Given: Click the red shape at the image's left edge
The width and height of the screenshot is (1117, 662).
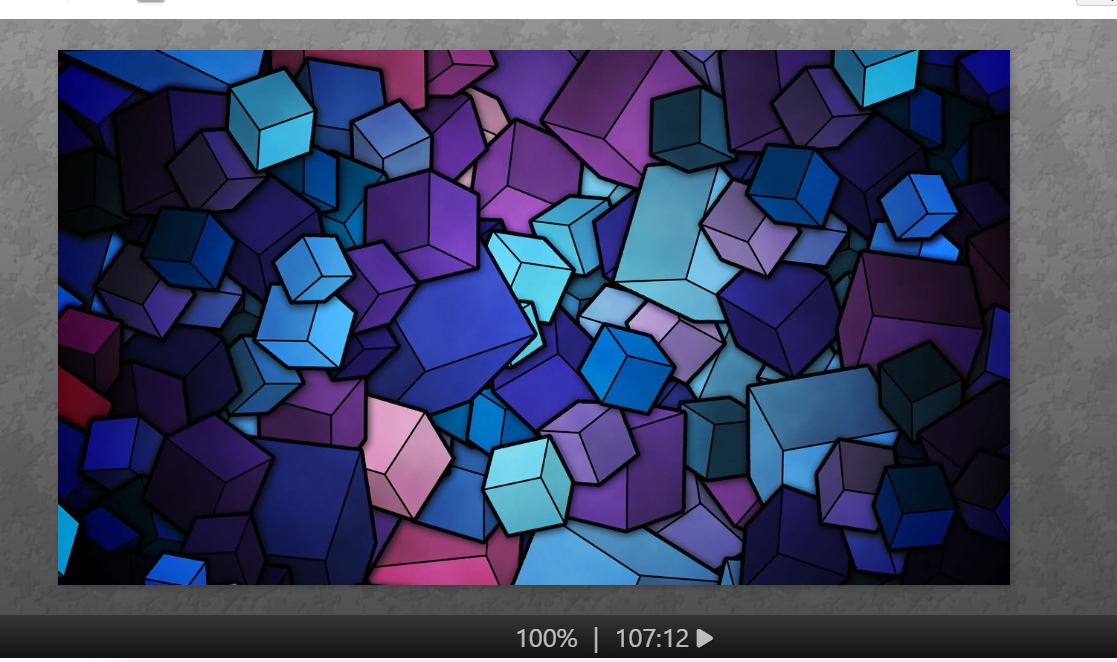Looking at the screenshot, I should [80, 397].
